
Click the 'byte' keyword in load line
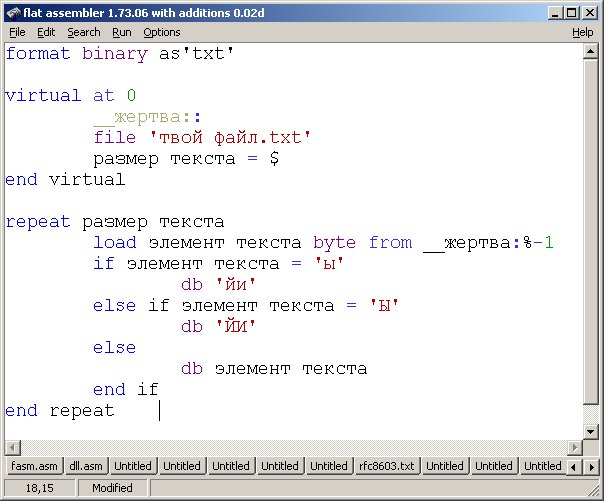click(334, 243)
